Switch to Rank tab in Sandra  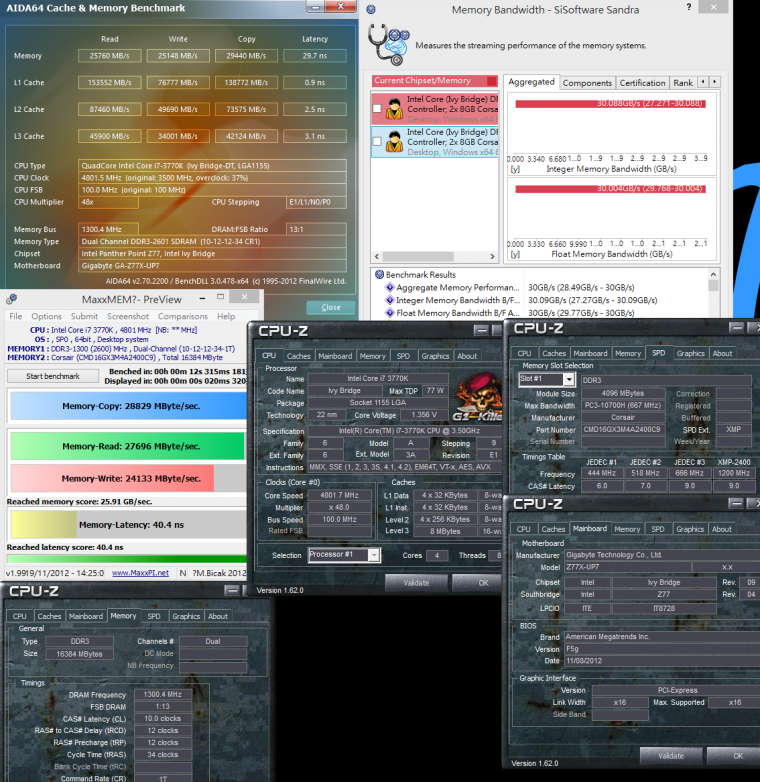(683, 83)
